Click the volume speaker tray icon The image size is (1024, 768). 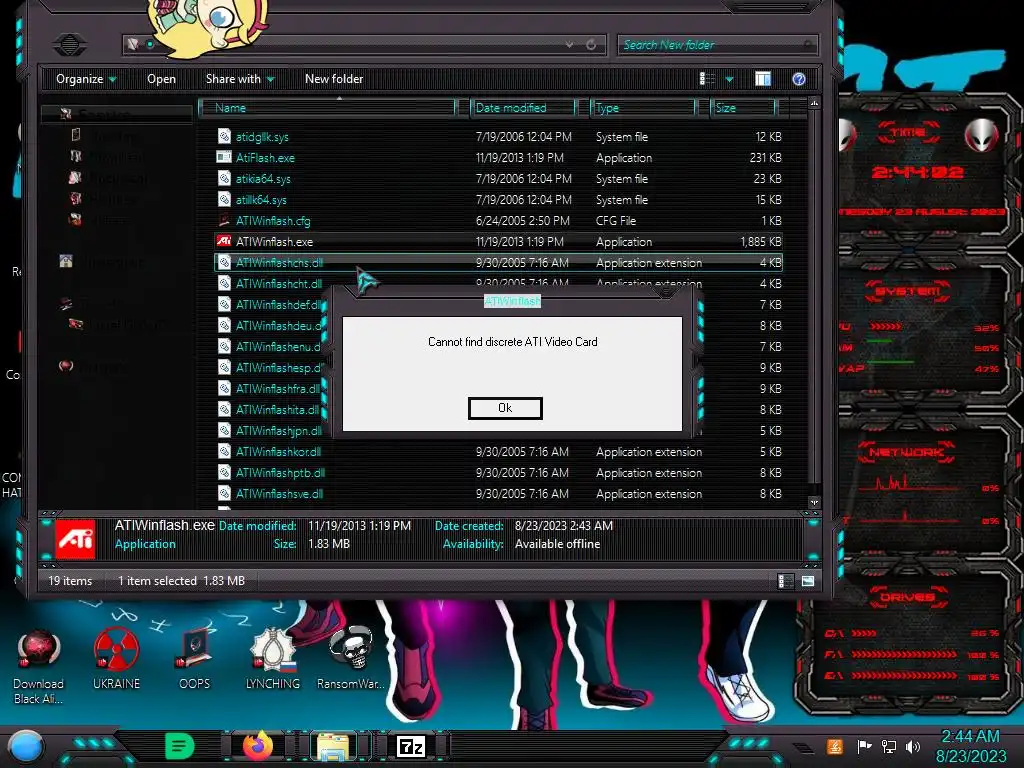[x=913, y=746]
